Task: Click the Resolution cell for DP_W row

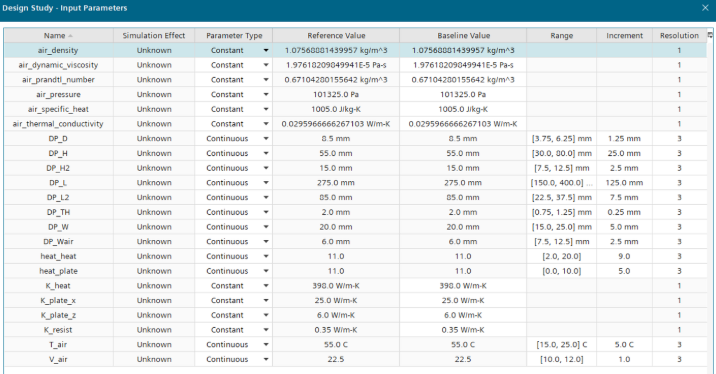Action: tap(679, 227)
